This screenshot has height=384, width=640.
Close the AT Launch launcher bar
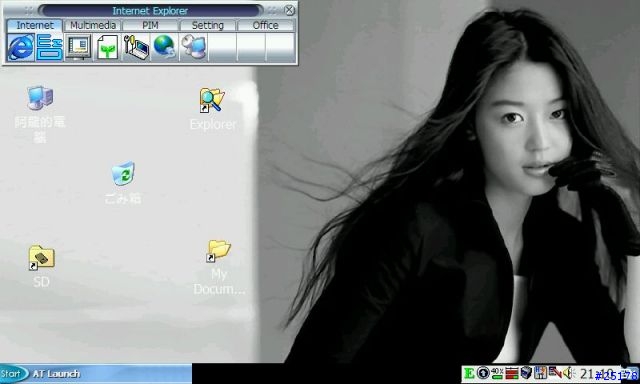click(x=289, y=10)
